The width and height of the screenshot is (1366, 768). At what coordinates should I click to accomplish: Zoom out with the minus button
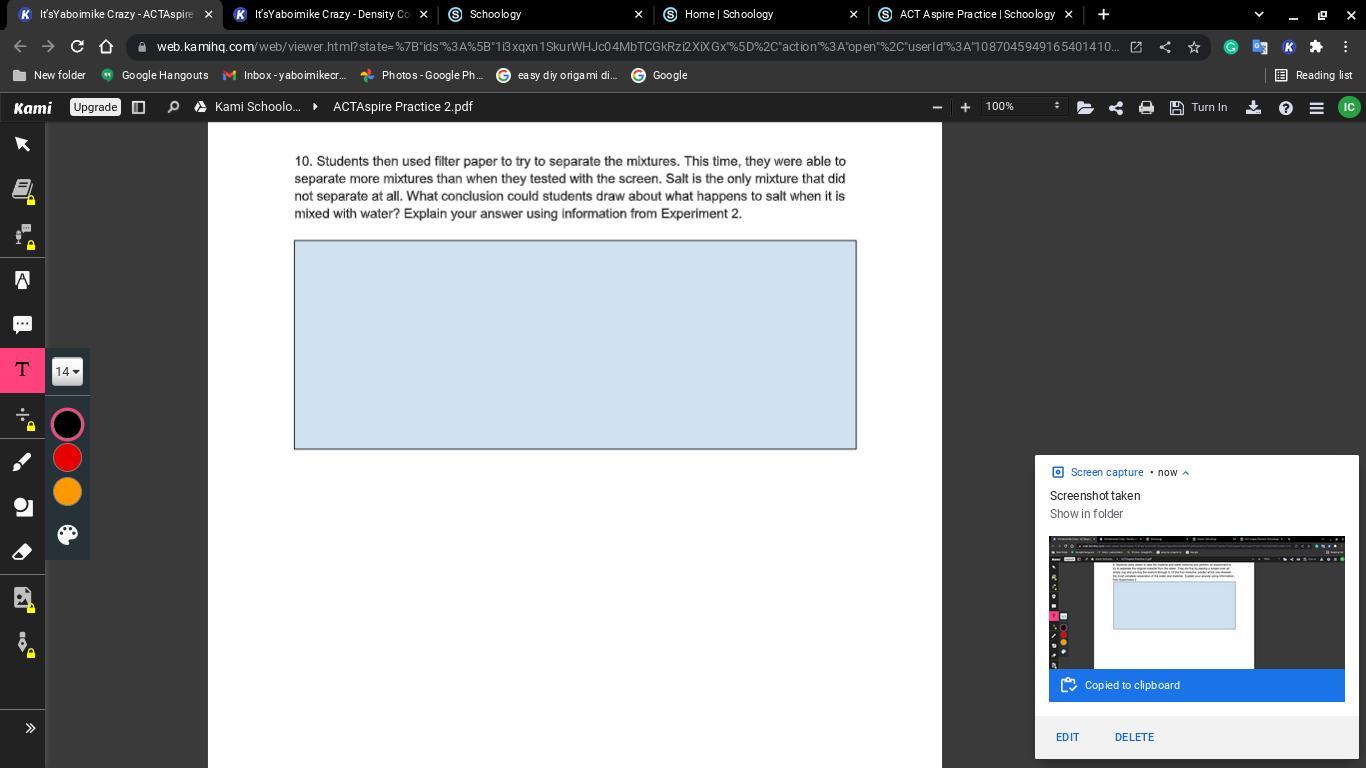937,107
